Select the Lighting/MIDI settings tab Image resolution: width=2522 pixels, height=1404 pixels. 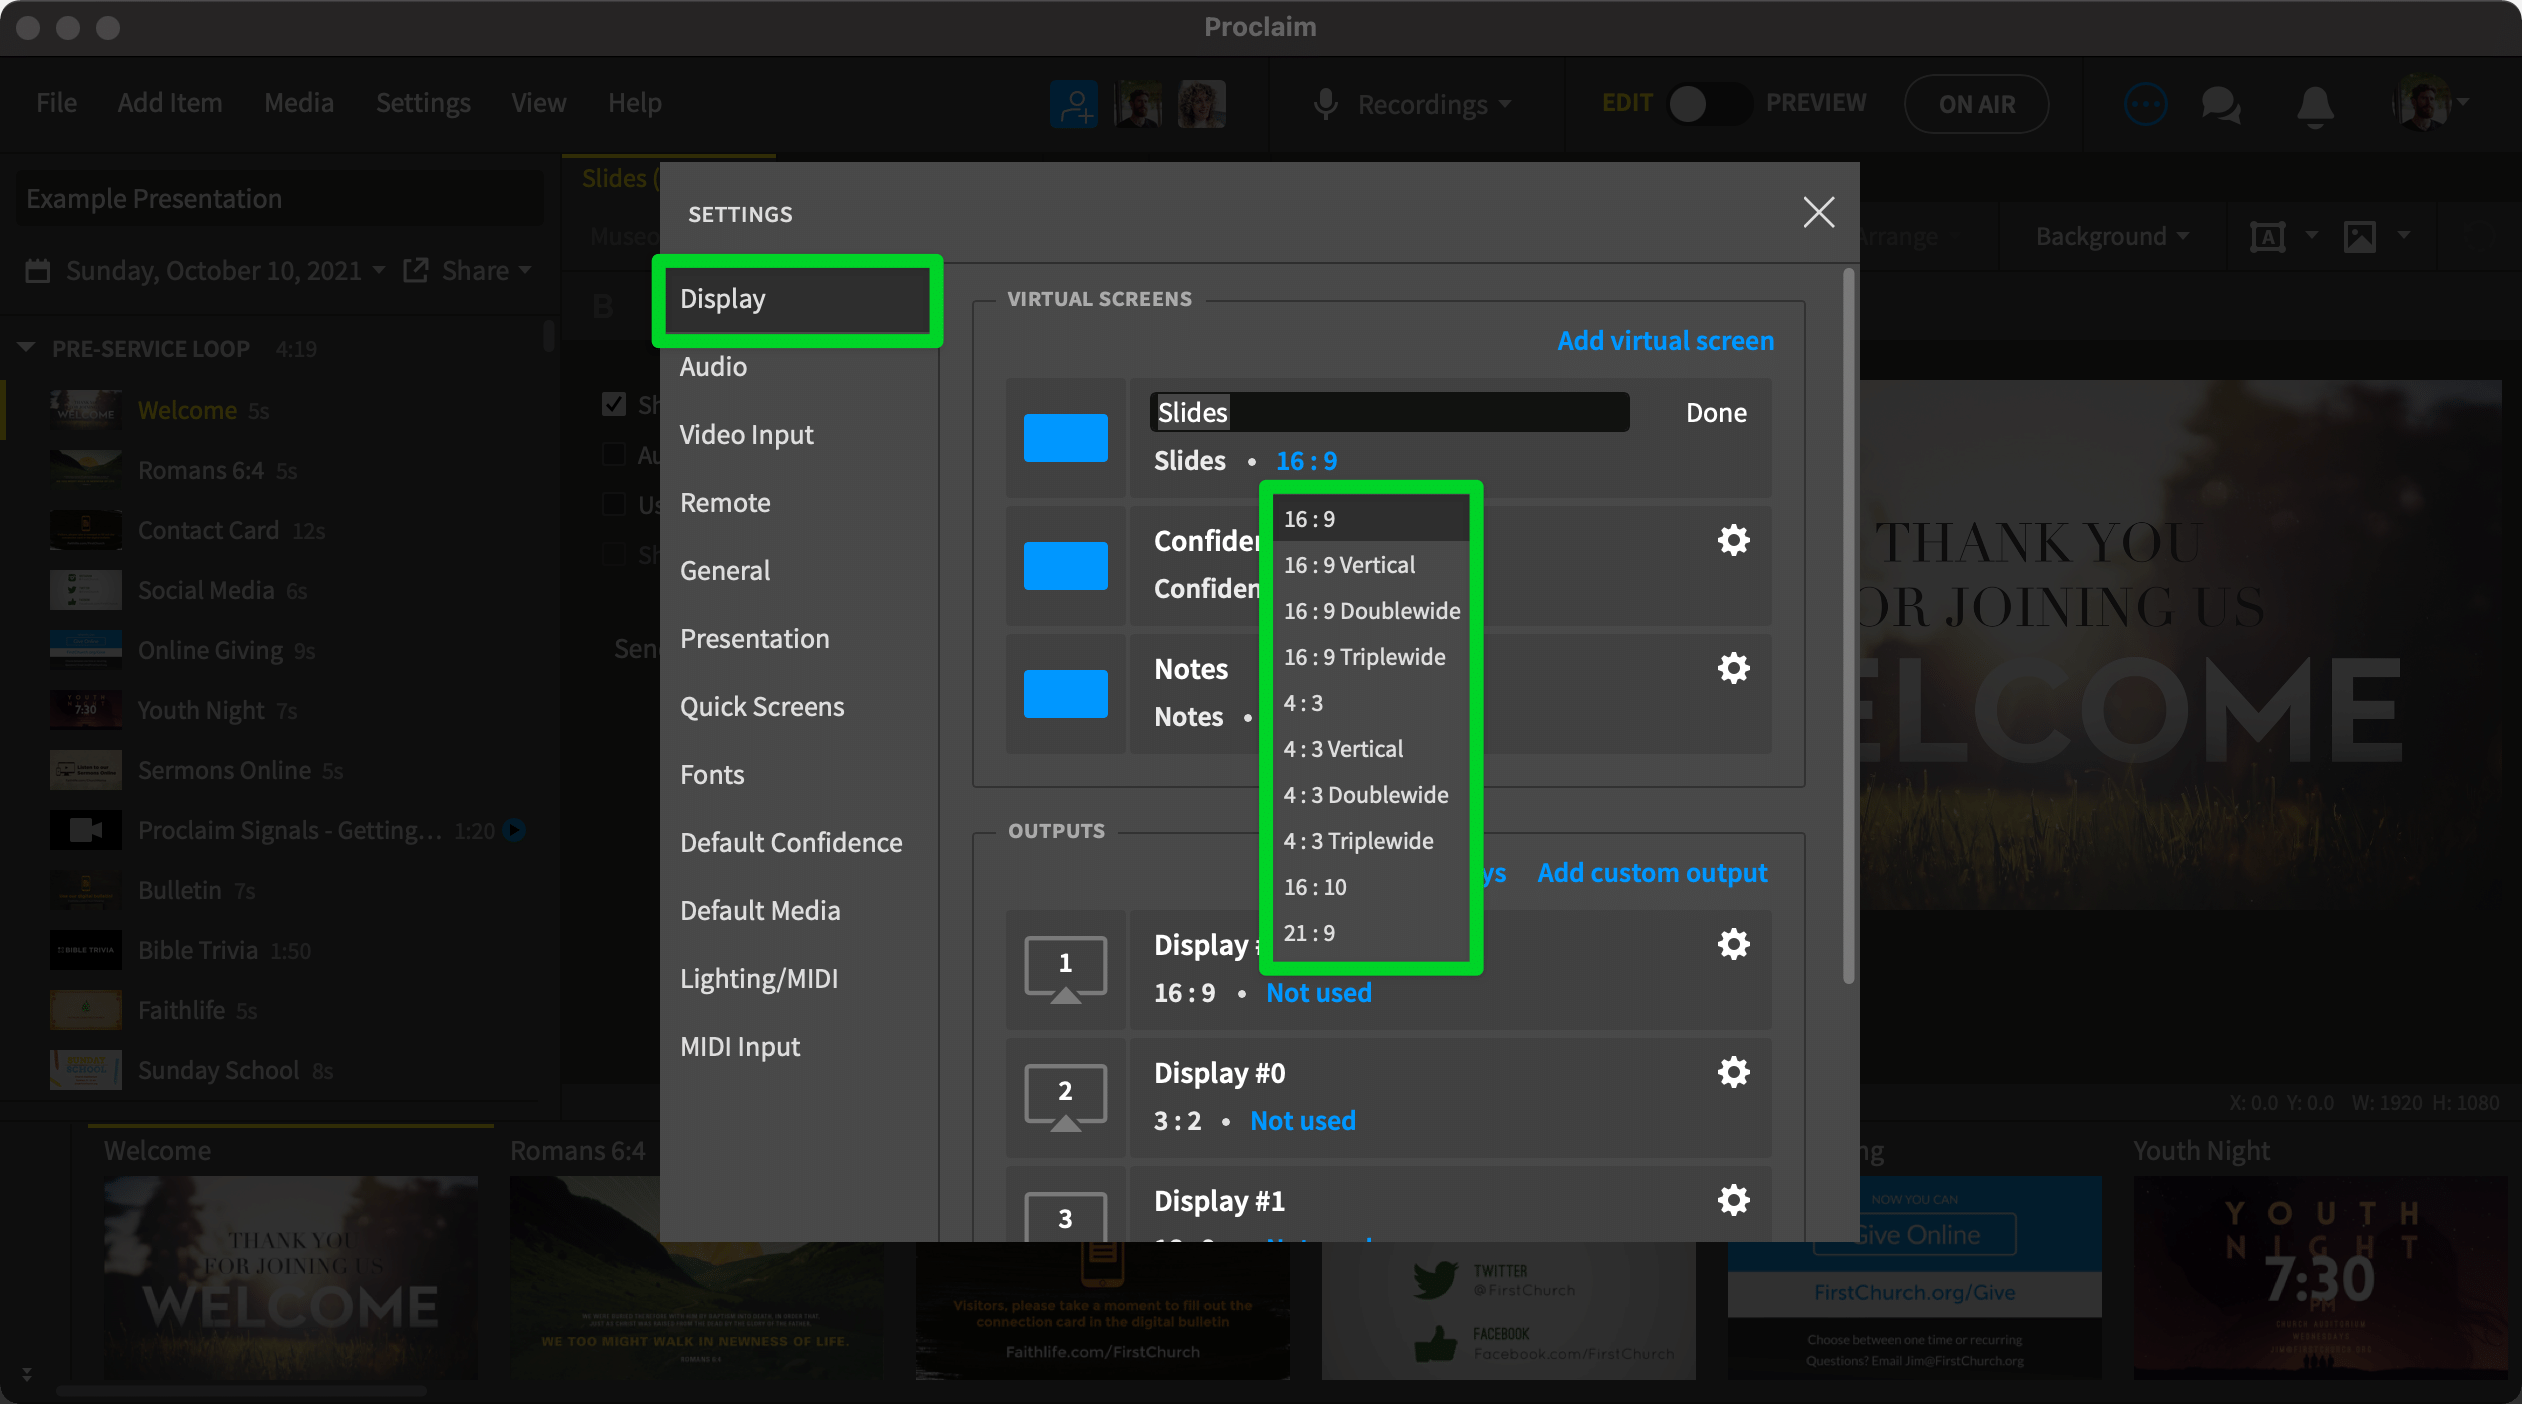pos(759,979)
